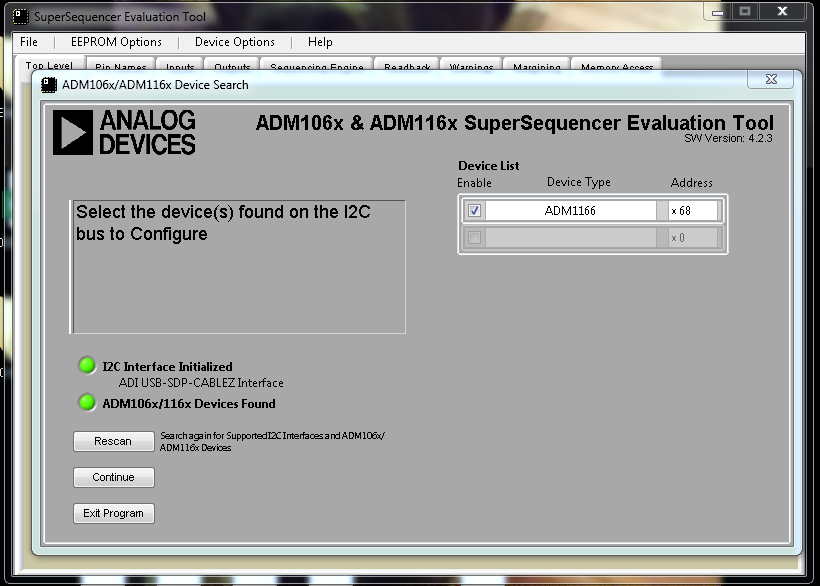
Task: Click the Continue button
Action: coord(113,477)
